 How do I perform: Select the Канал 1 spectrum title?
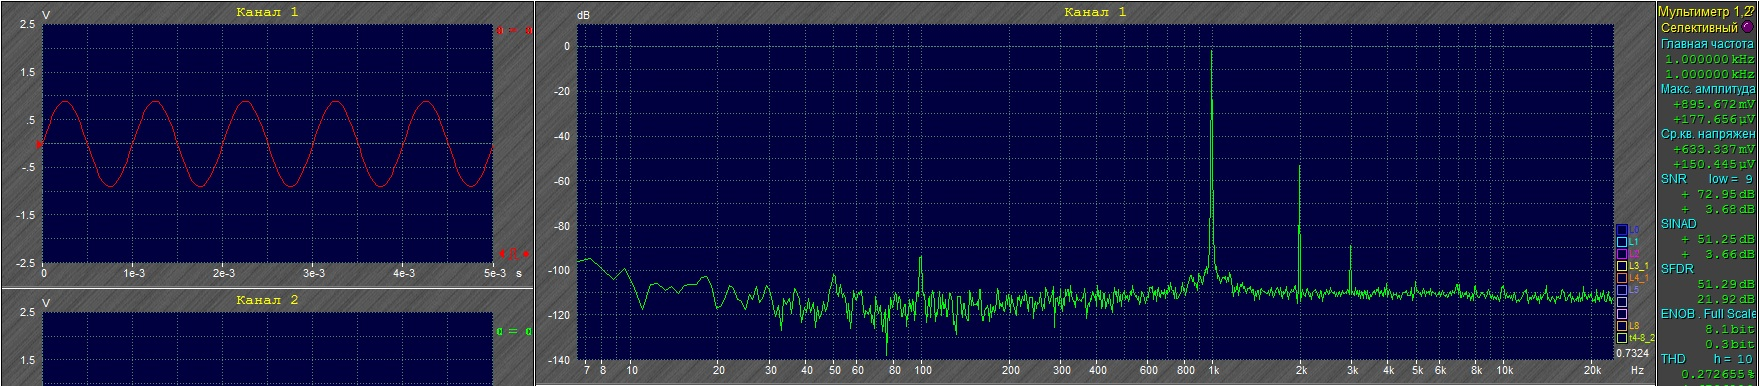[1095, 12]
